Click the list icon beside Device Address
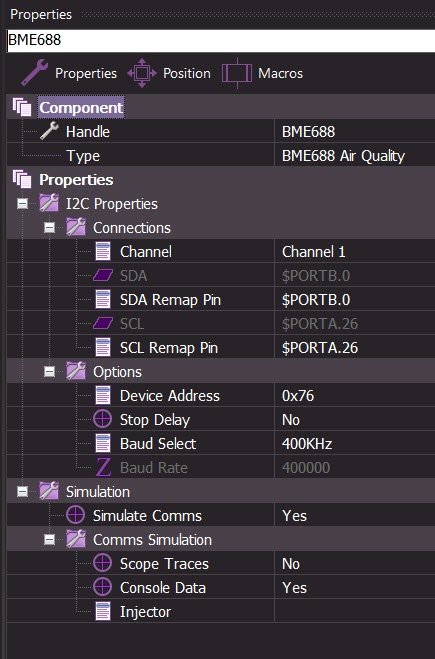Image resolution: width=435 pixels, height=659 pixels. 103,395
